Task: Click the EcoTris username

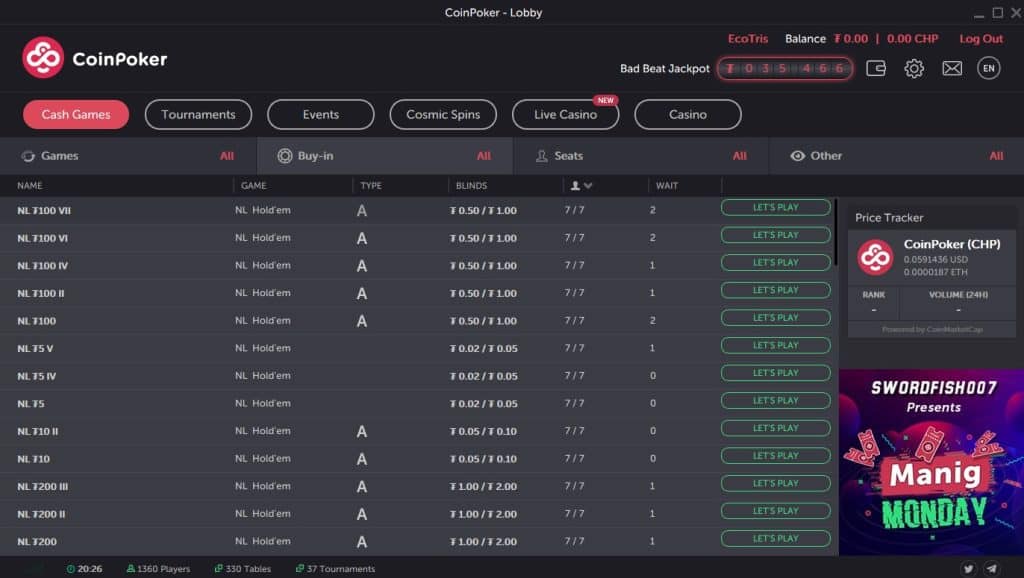Action: click(x=748, y=39)
